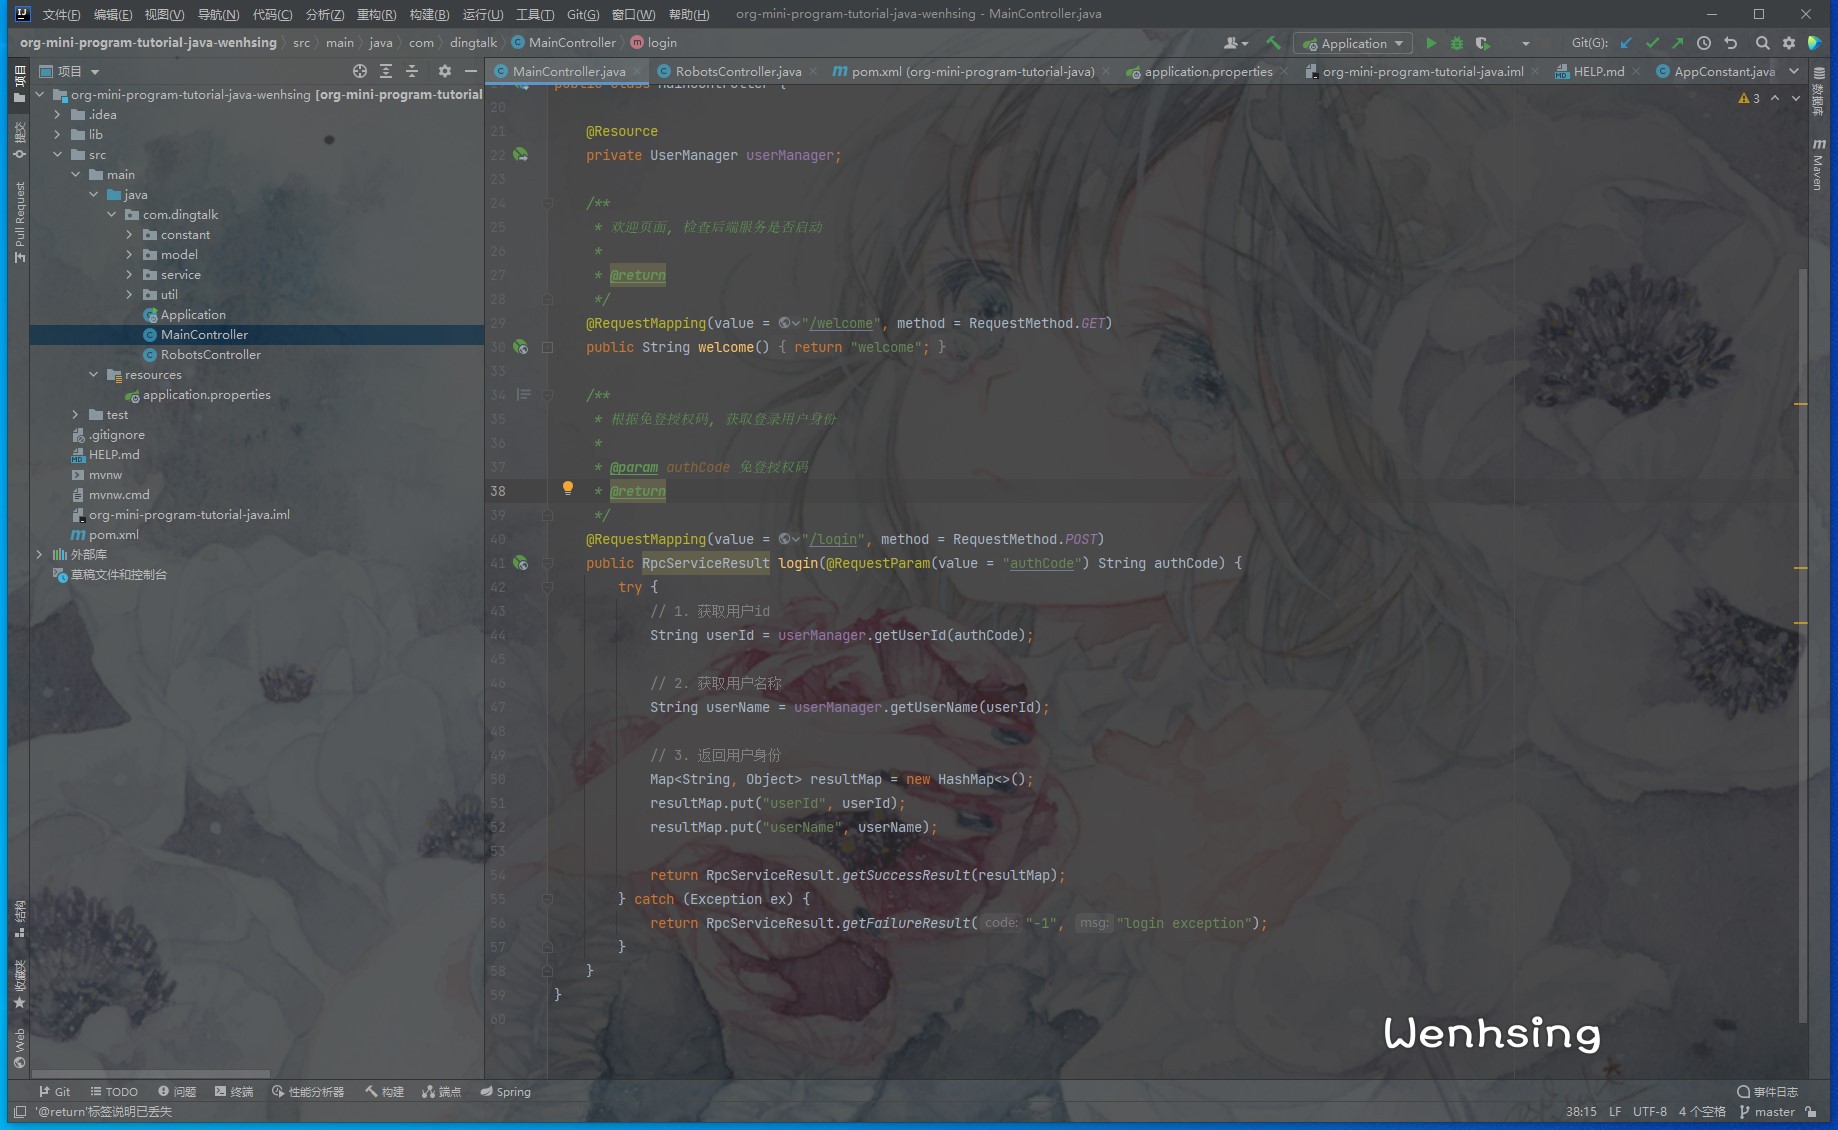Expand the test folder
This screenshot has width=1838, height=1130.
click(x=75, y=415)
